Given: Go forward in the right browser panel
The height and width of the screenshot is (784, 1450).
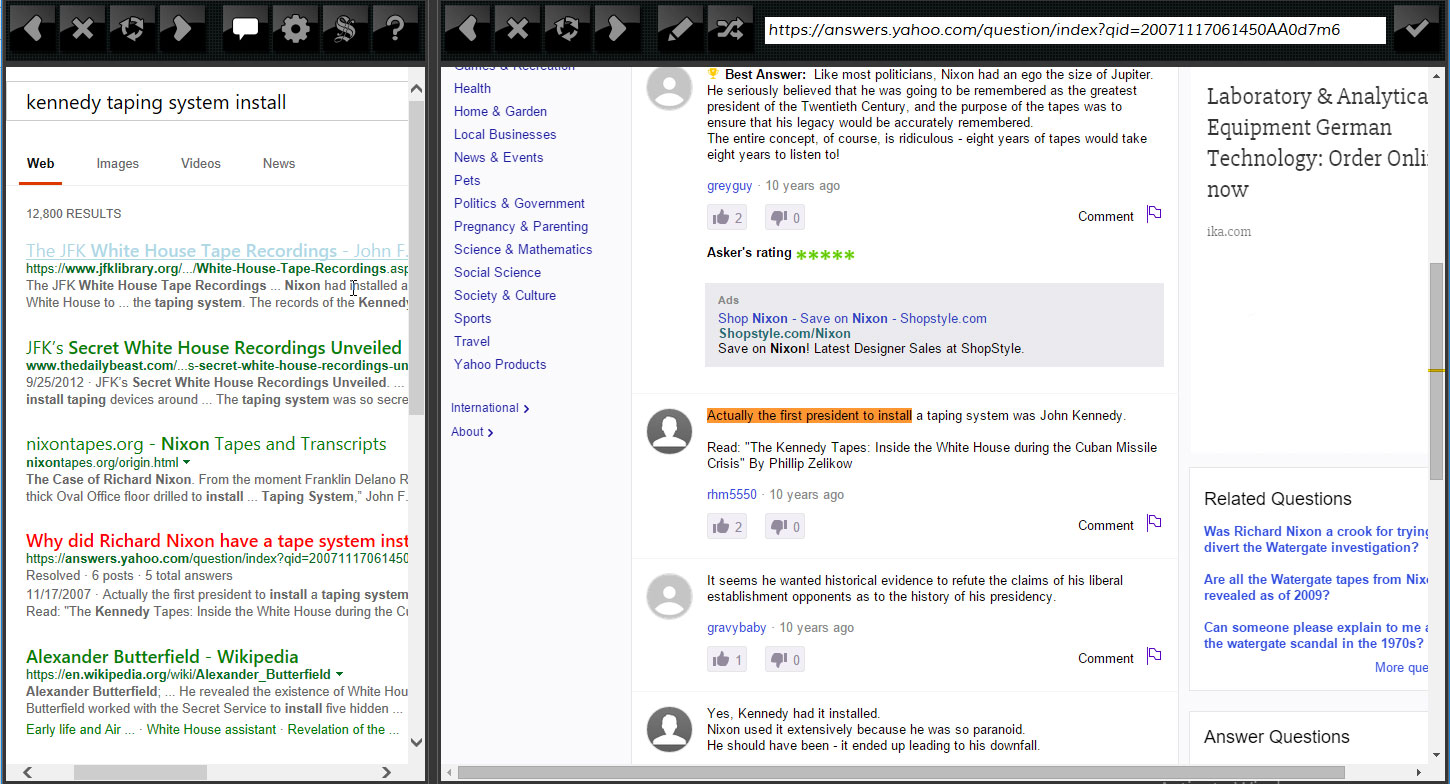Looking at the screenshot, I should click(x=617, y=29).
